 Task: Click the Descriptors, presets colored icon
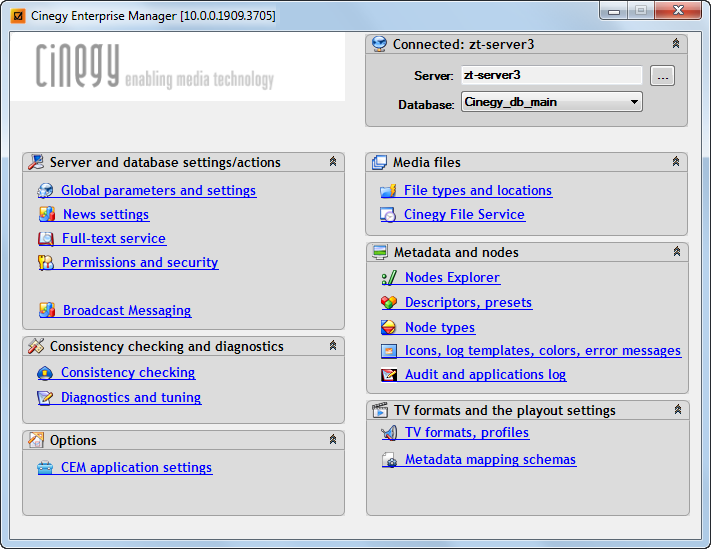pos(389,302)
